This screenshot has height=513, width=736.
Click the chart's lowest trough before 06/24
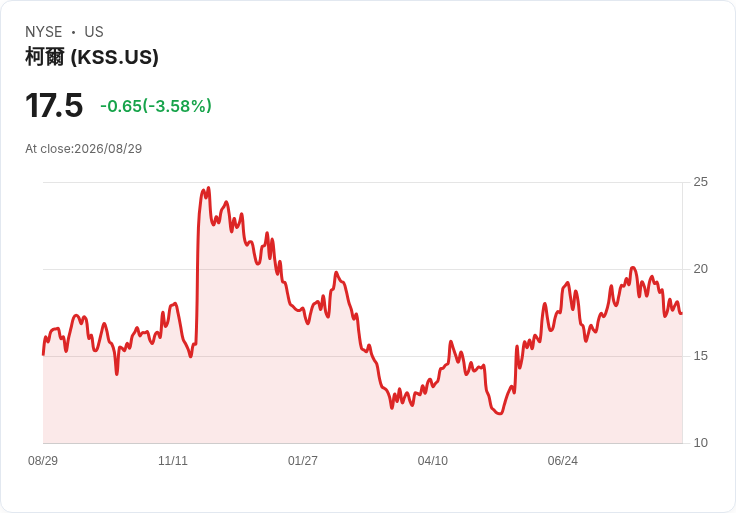500,413
